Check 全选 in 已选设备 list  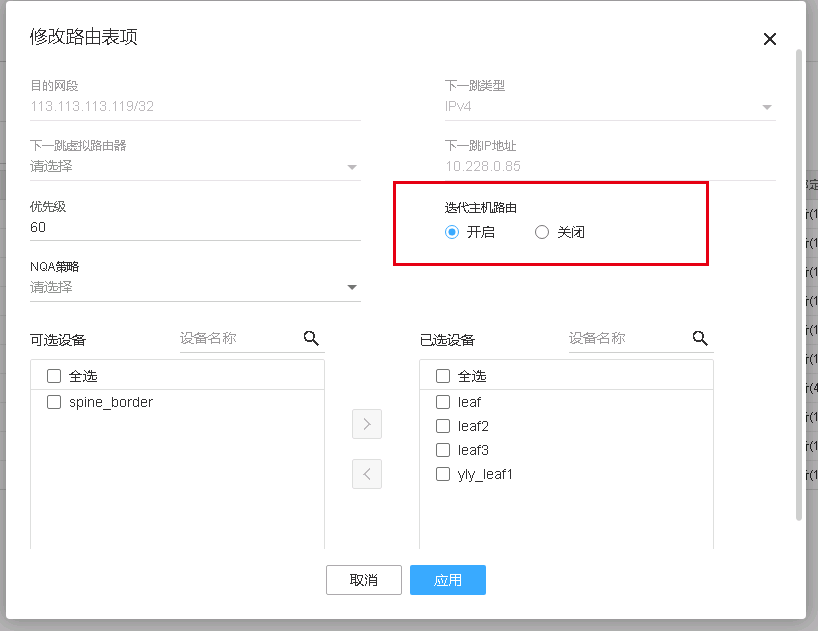click(x=443, y=377)
